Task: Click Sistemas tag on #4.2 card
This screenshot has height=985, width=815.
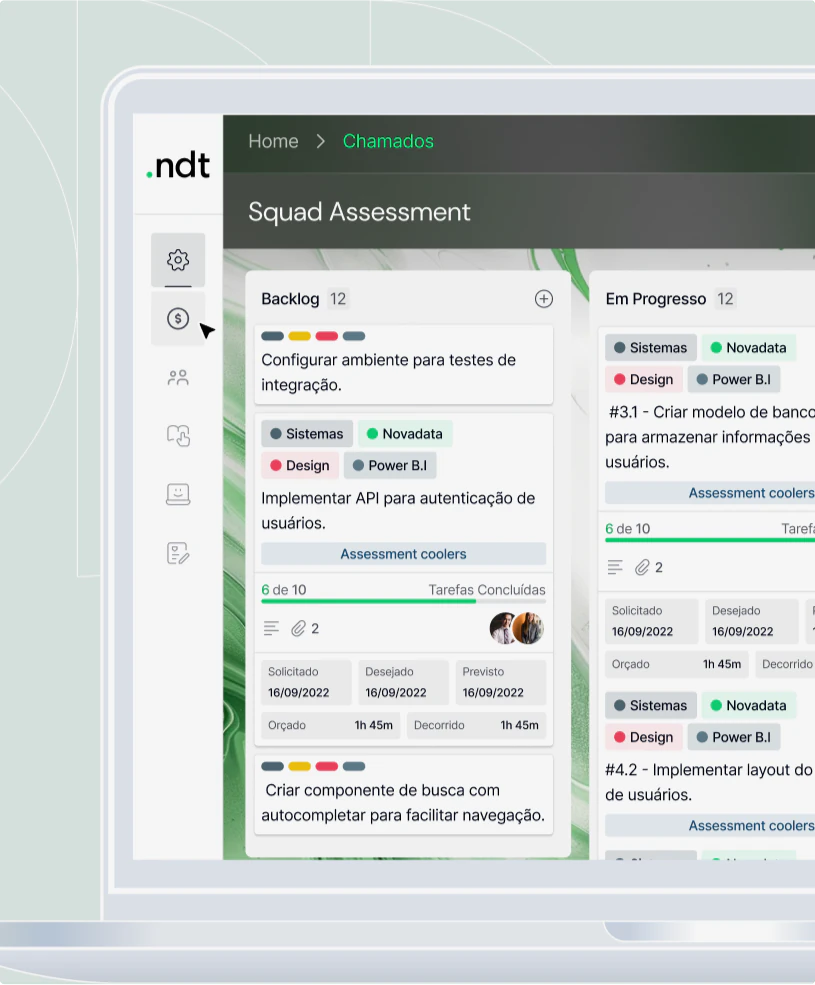Action: click(651, 705)
